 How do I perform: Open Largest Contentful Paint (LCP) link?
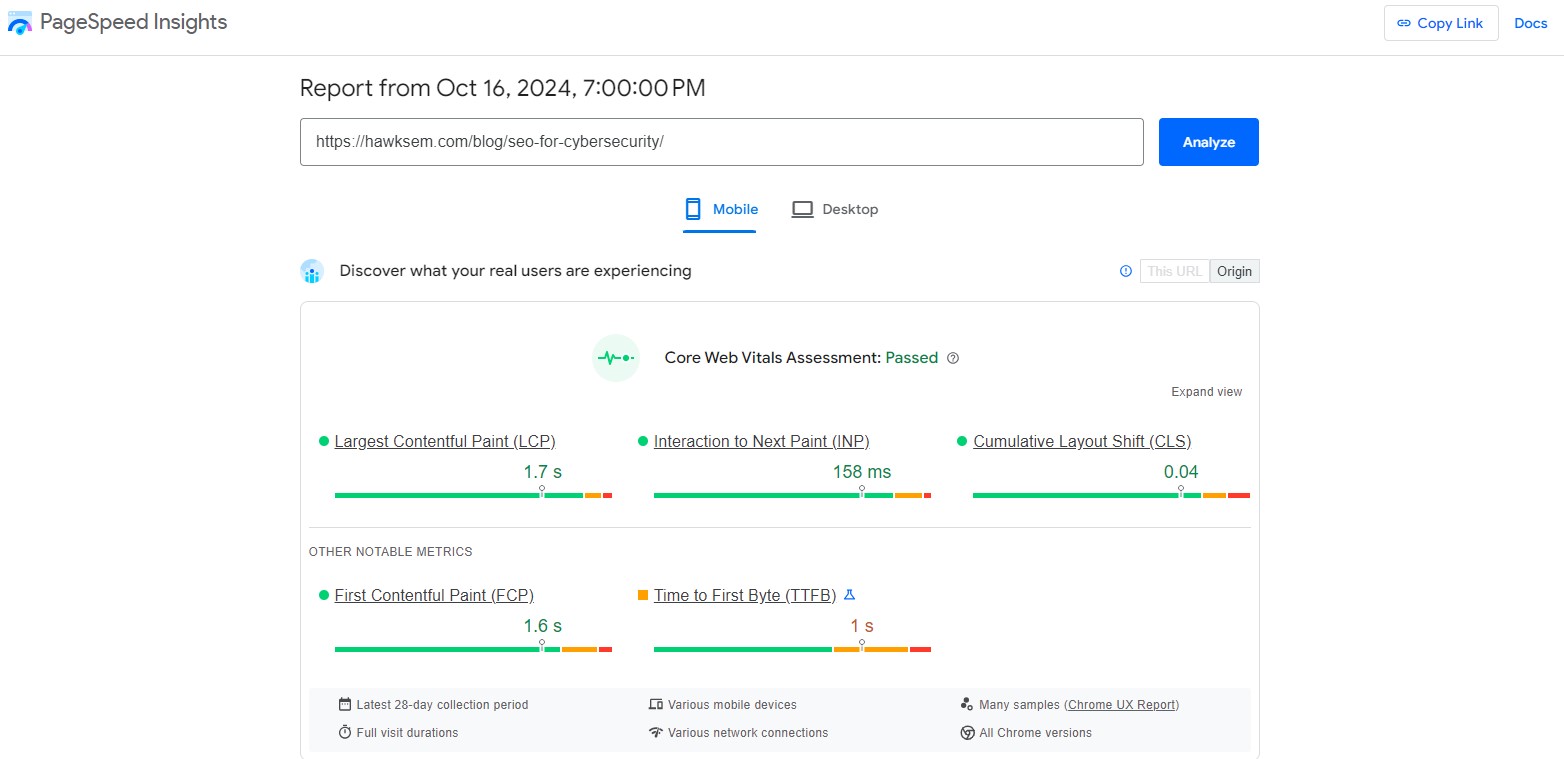tap(445, 441)
